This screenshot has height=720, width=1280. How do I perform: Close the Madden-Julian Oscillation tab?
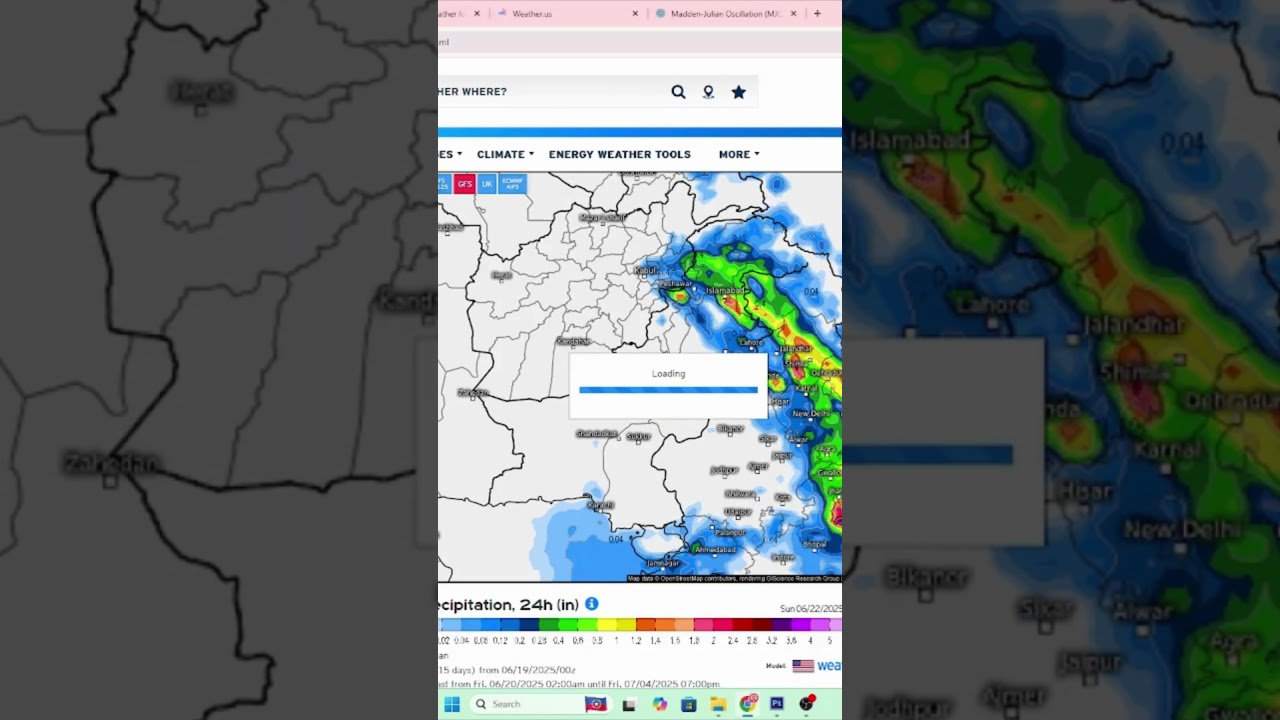794,14
